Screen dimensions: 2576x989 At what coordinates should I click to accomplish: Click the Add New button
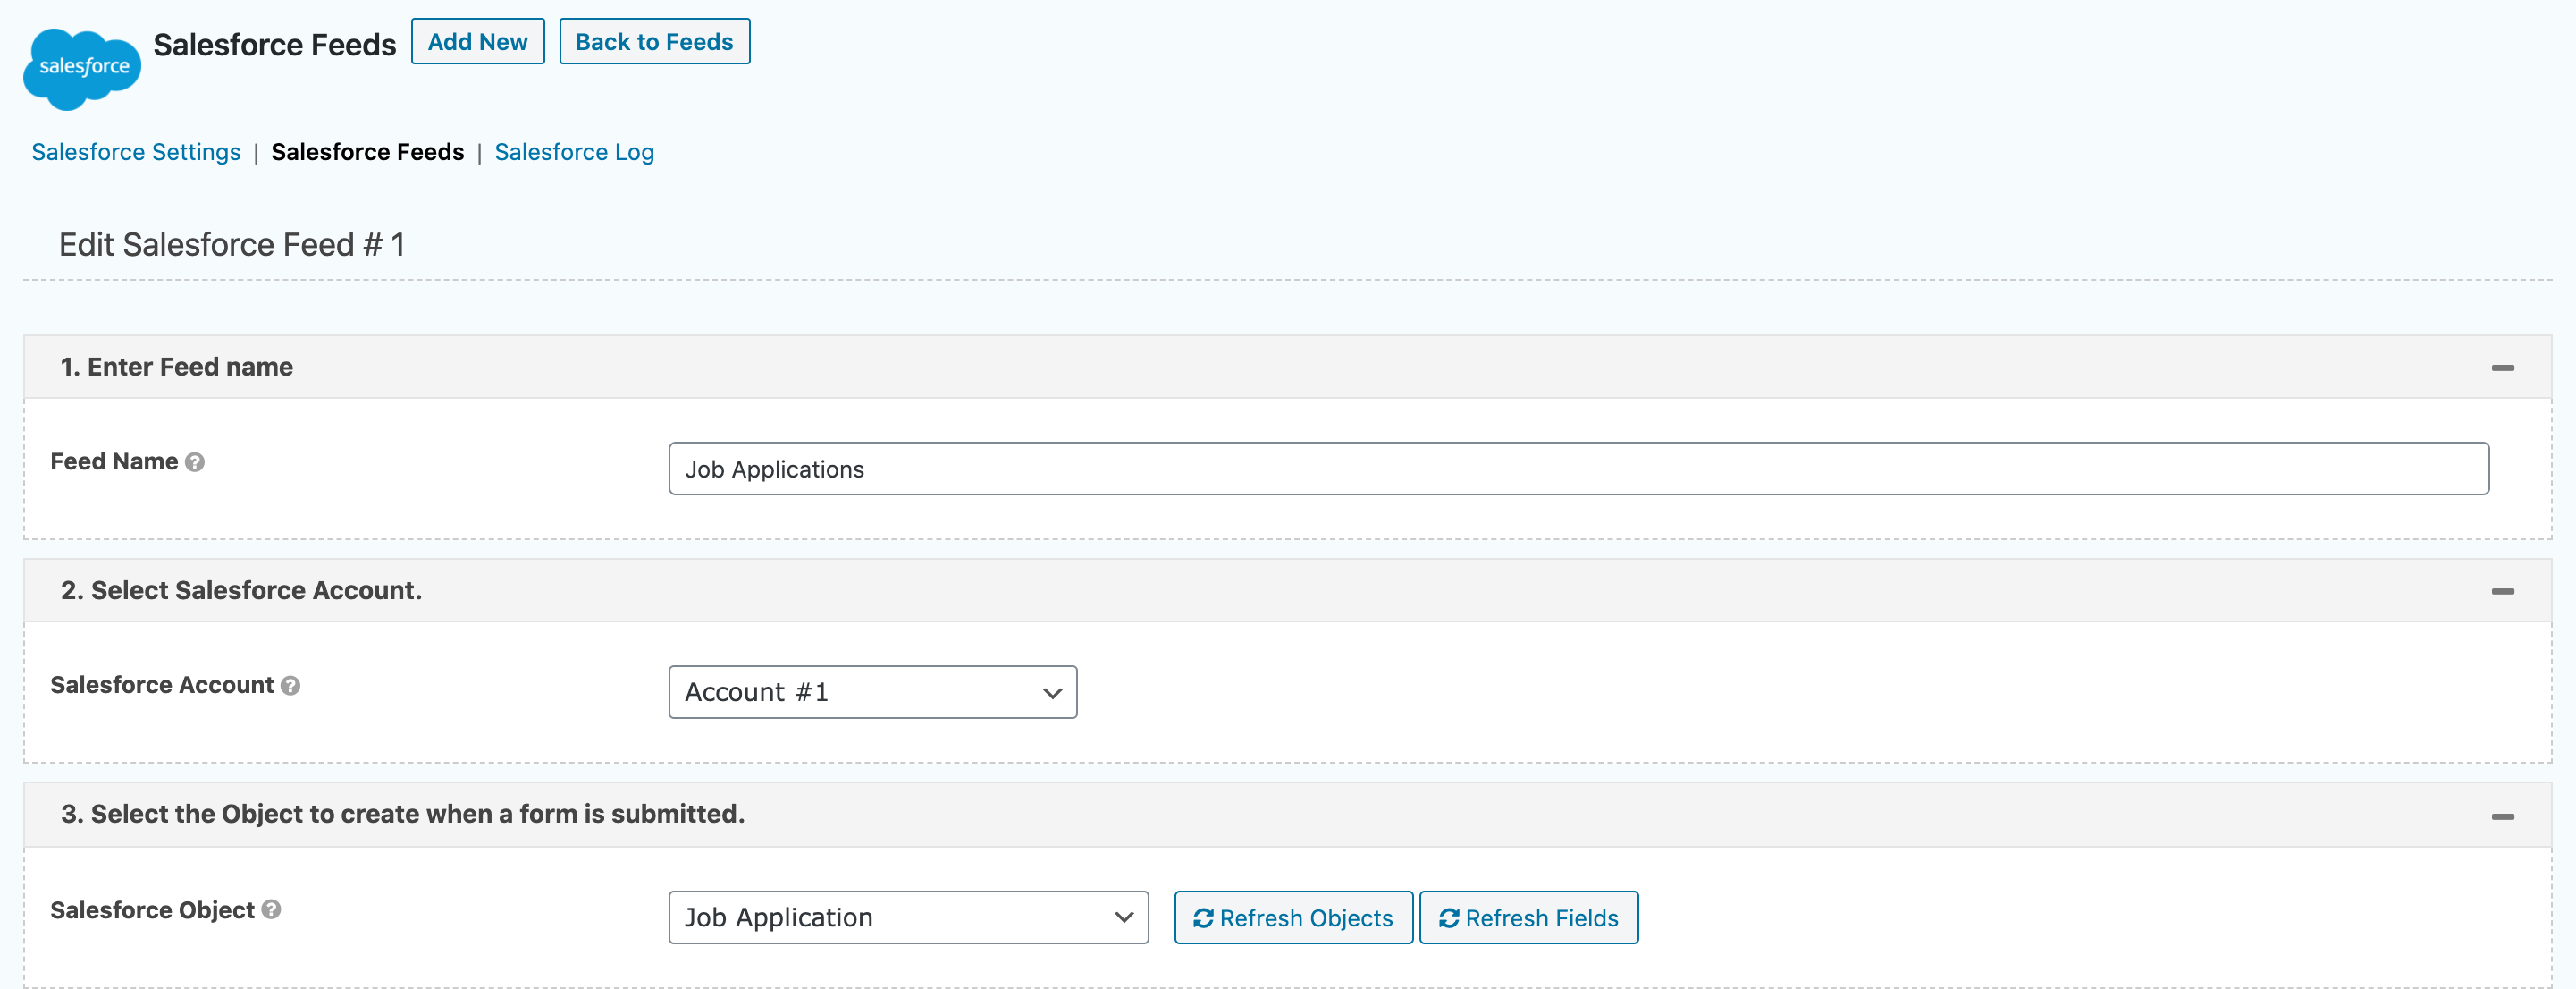477,42
